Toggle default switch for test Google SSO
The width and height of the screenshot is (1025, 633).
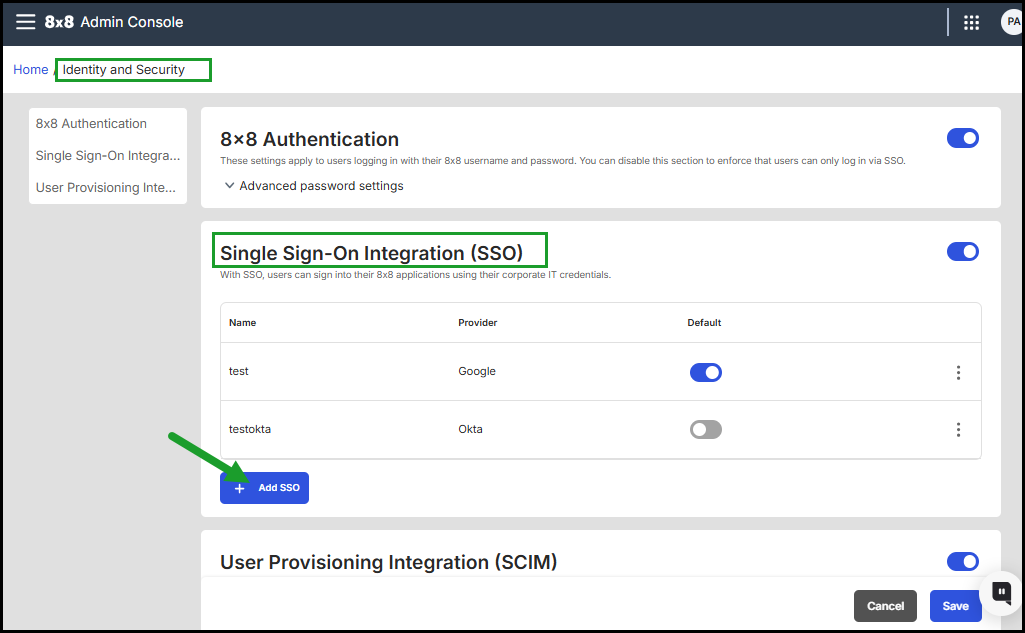click(x=705, y=372)
